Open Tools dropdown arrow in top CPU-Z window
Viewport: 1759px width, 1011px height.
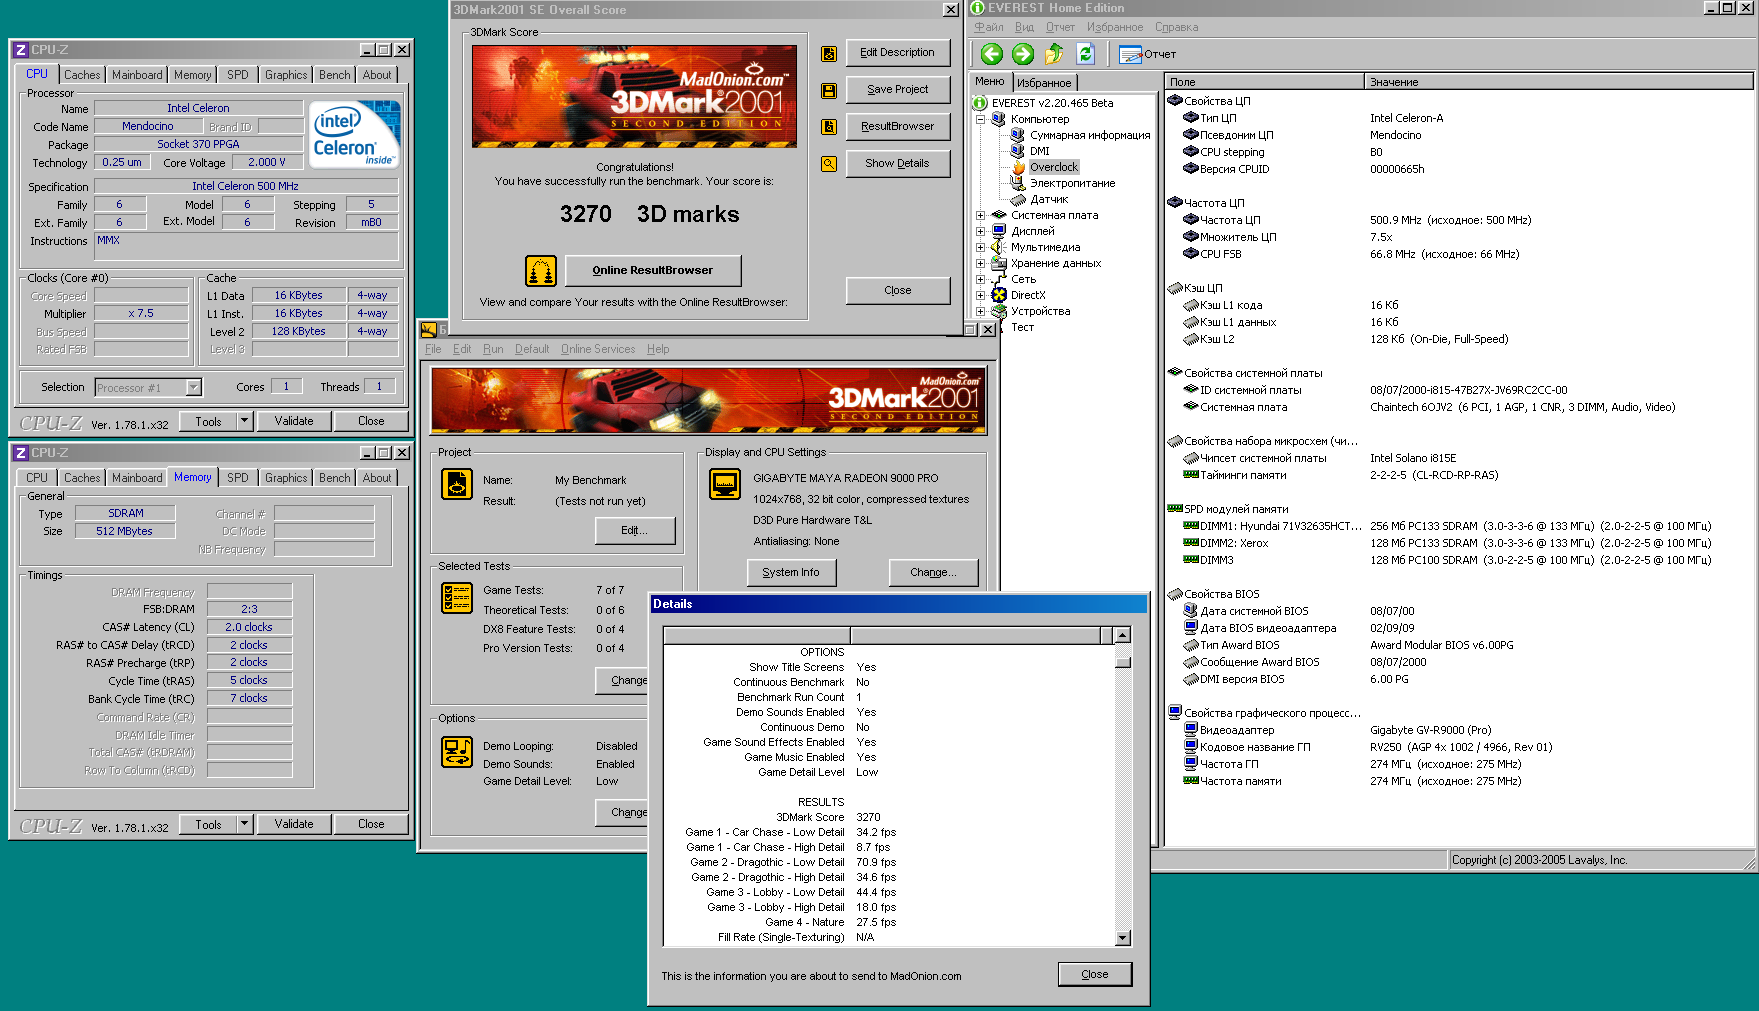(x=244, y=421)
